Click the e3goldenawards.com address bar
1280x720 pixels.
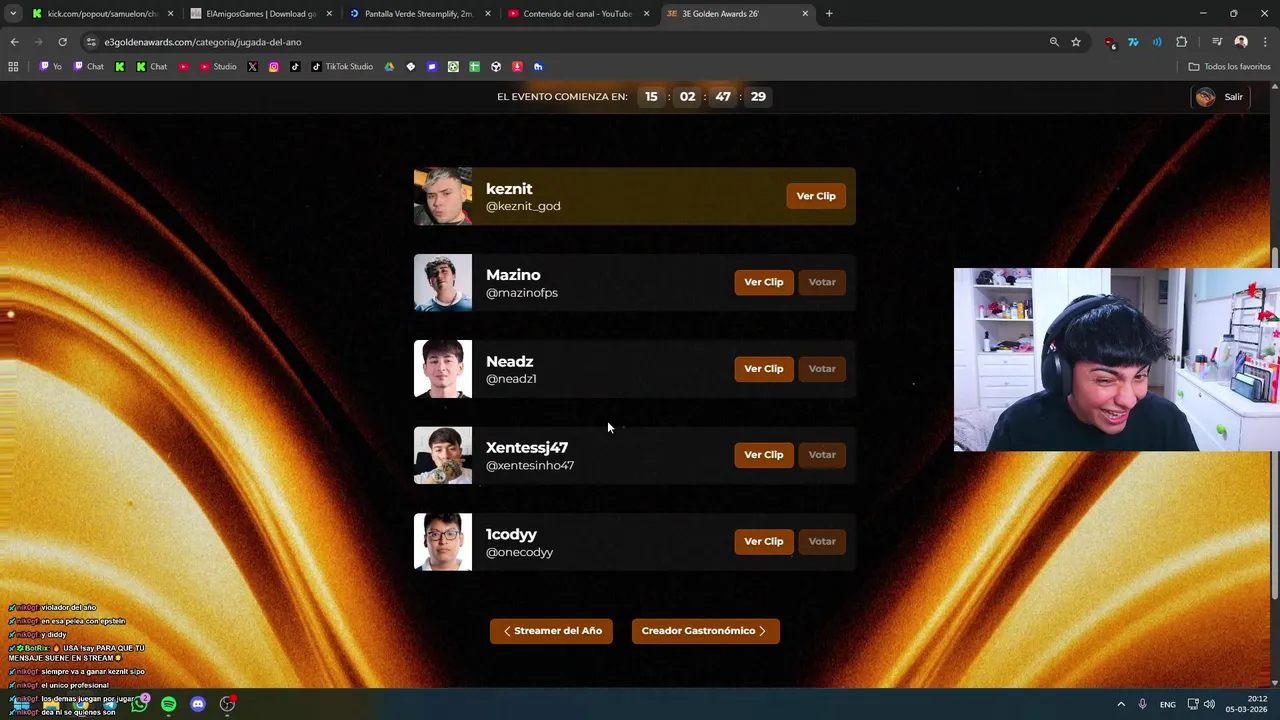coord(560,42)
